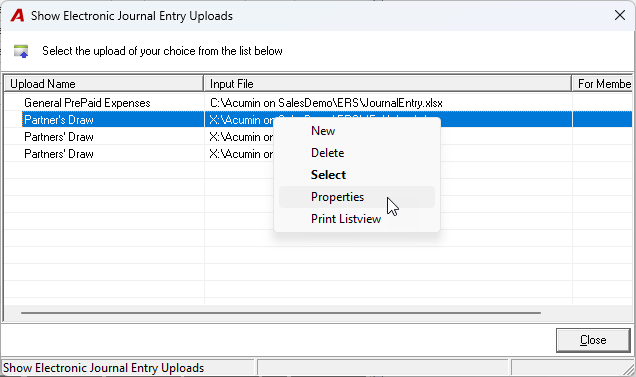Click the Close button
This screenshot has height=377, width=636.
[593, 340]
